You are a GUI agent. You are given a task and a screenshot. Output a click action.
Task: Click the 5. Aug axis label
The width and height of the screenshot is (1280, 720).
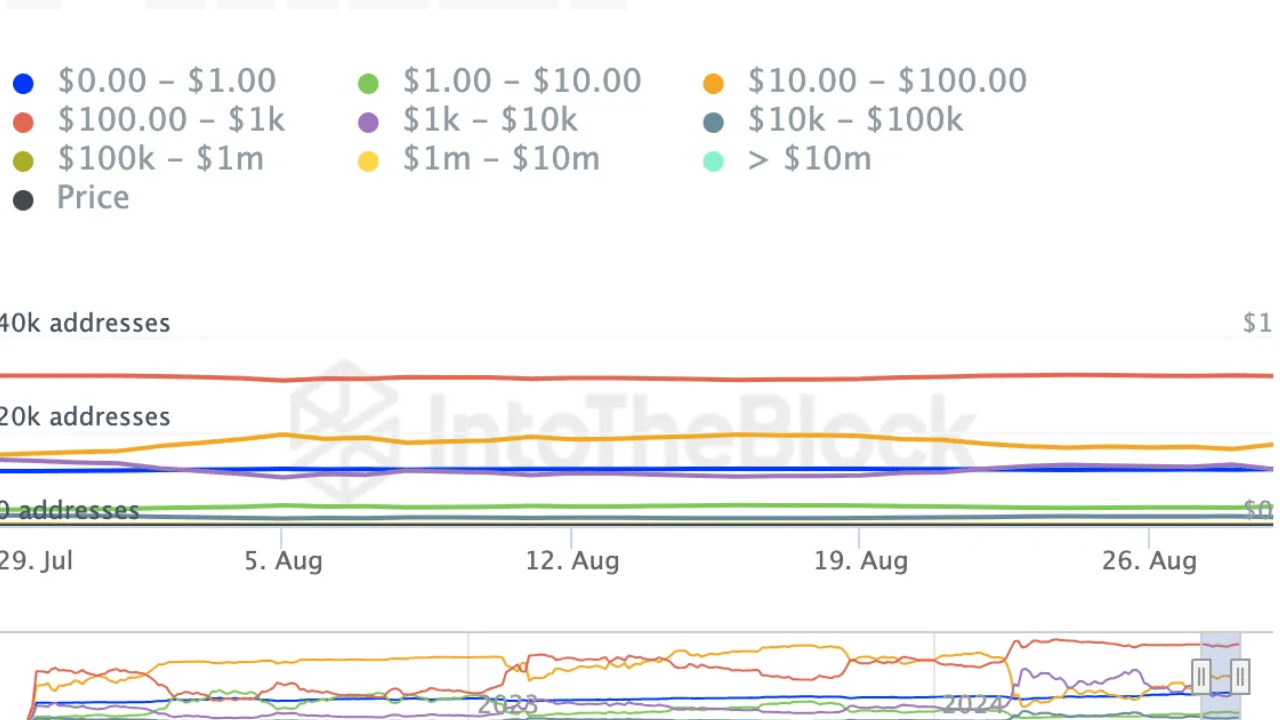pos(284,561)
